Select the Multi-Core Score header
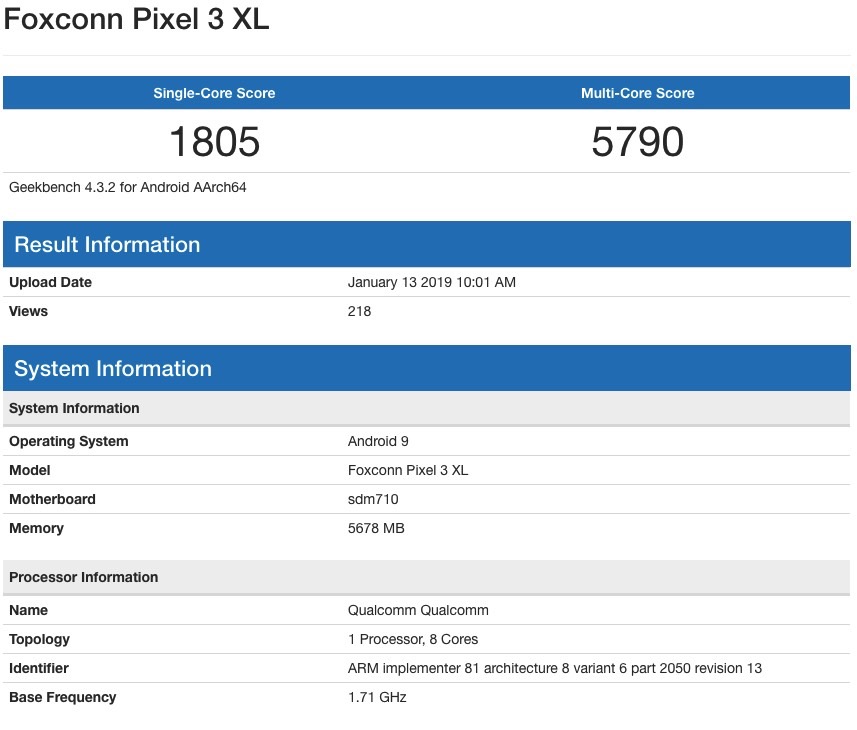Screen dimensions: 857x730 (x=637, y=93)
